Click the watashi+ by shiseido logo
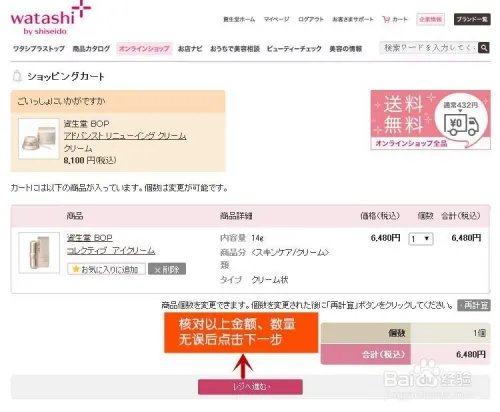The image size is (500, 412). (50, 18)
